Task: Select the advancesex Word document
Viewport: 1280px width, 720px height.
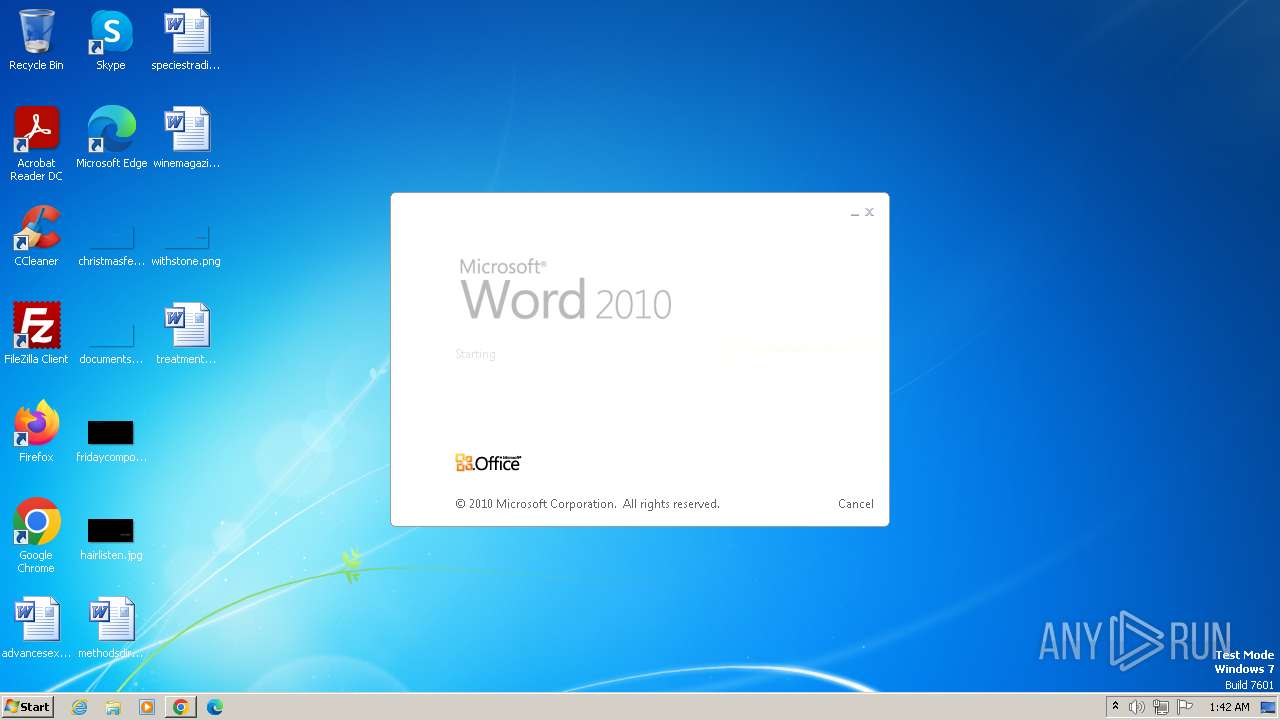Action: (x=36, y=628)
